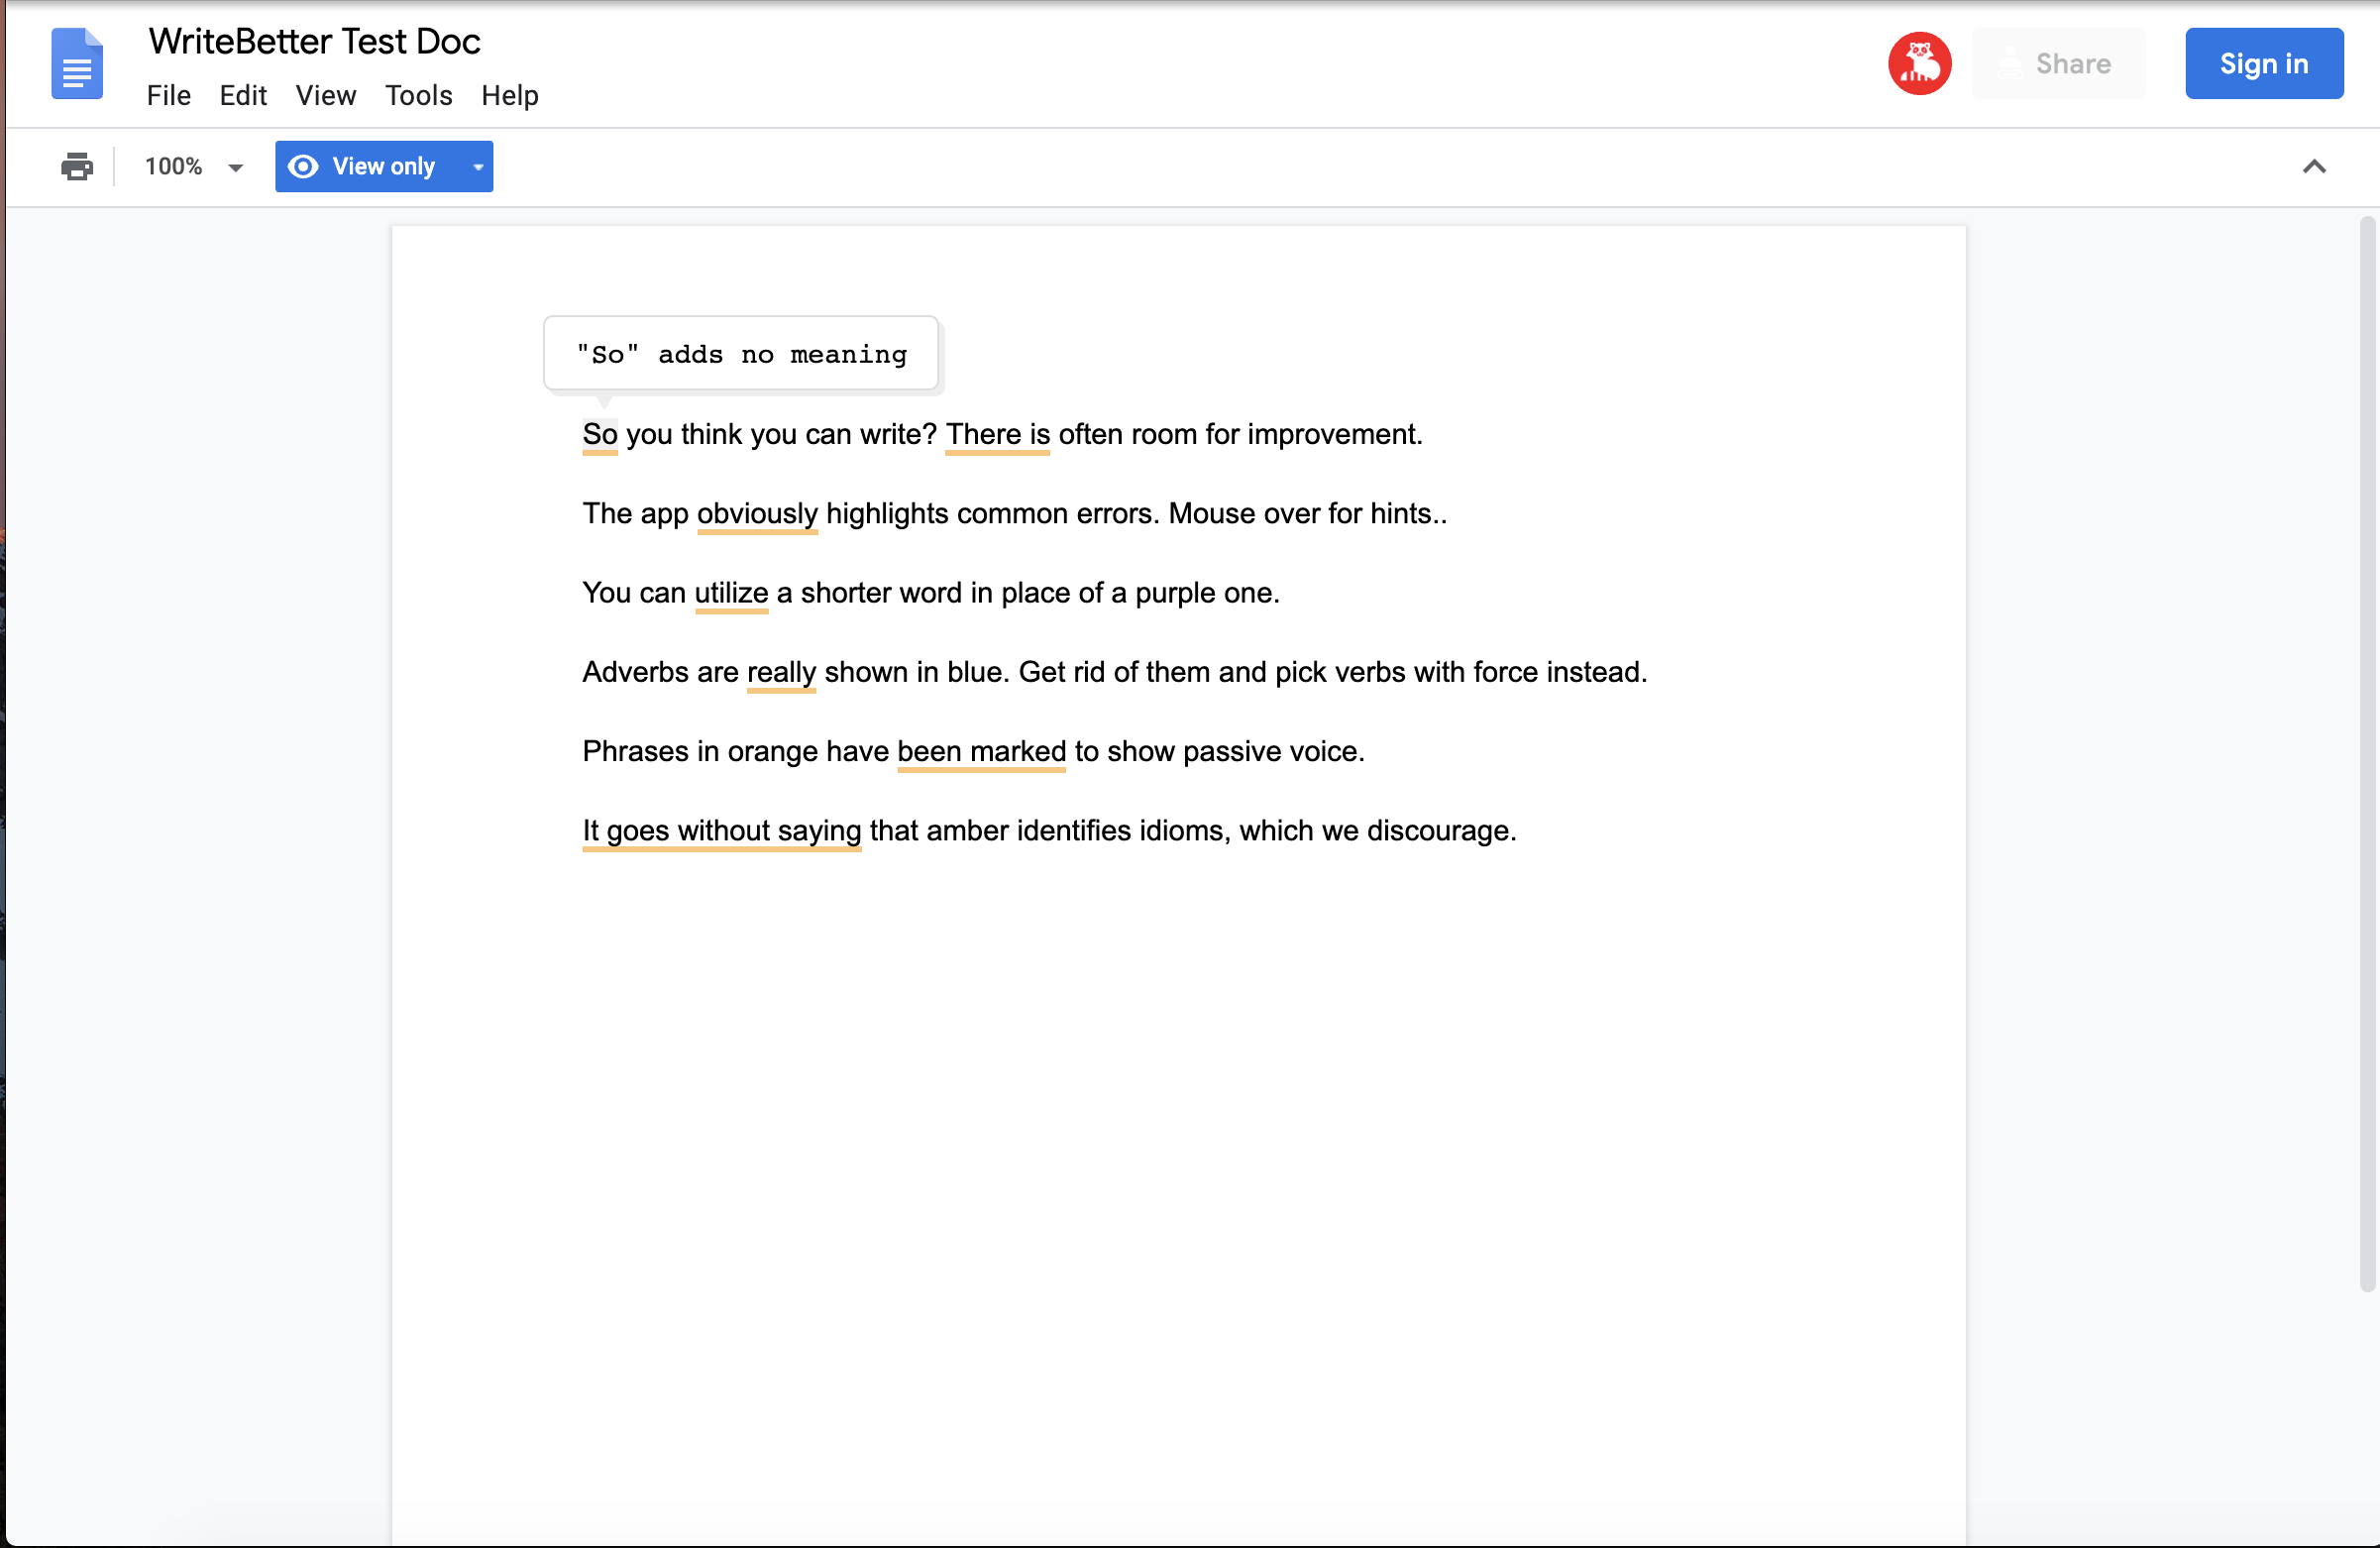This screenshot has height=1548, width=2380.
Task: Open the Help menu
Action: [x=509, y=95]
